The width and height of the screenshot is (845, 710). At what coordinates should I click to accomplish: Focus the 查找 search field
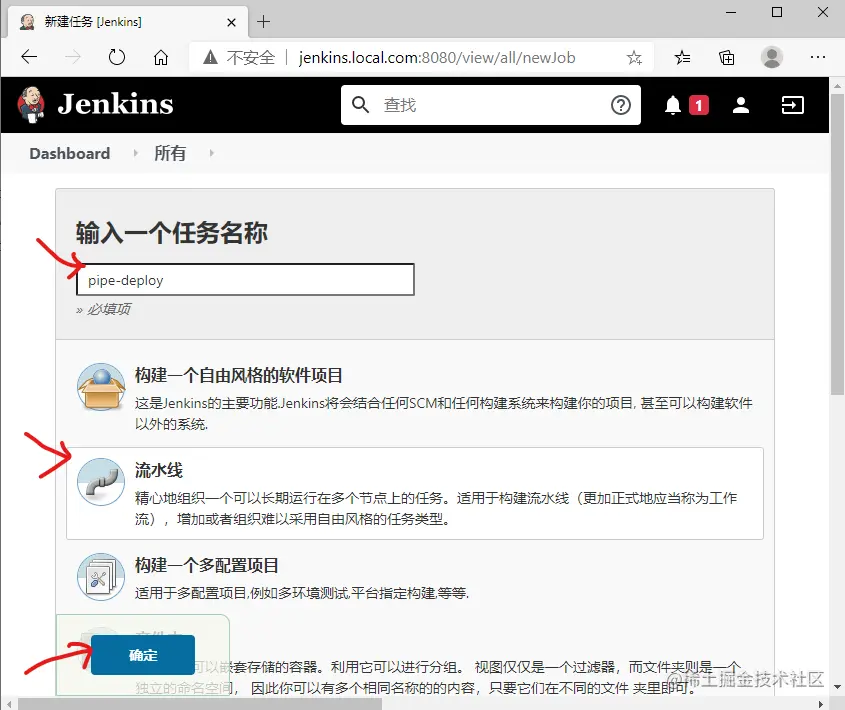coord(490,105)
